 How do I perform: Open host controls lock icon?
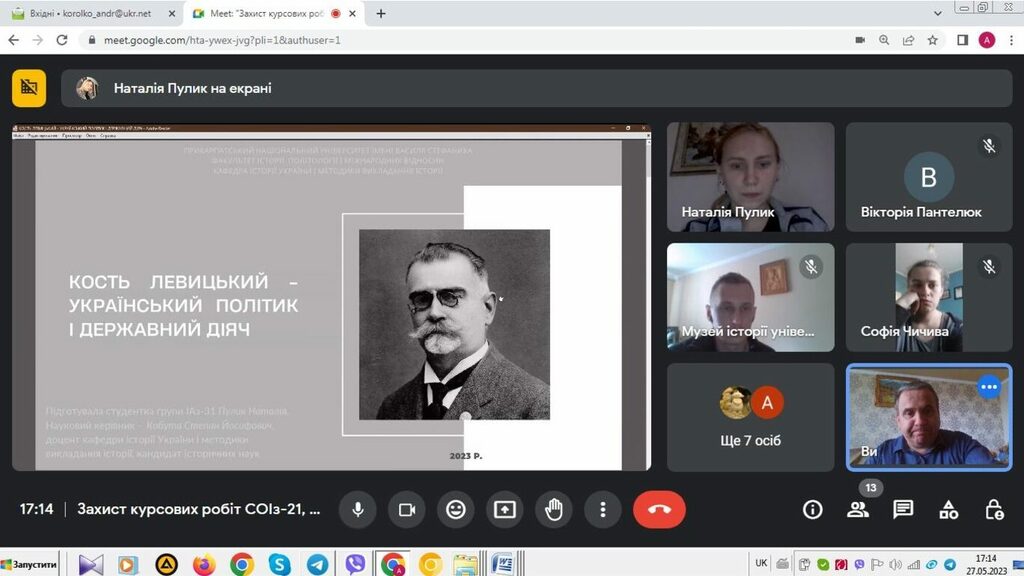[x=993, y=510]
